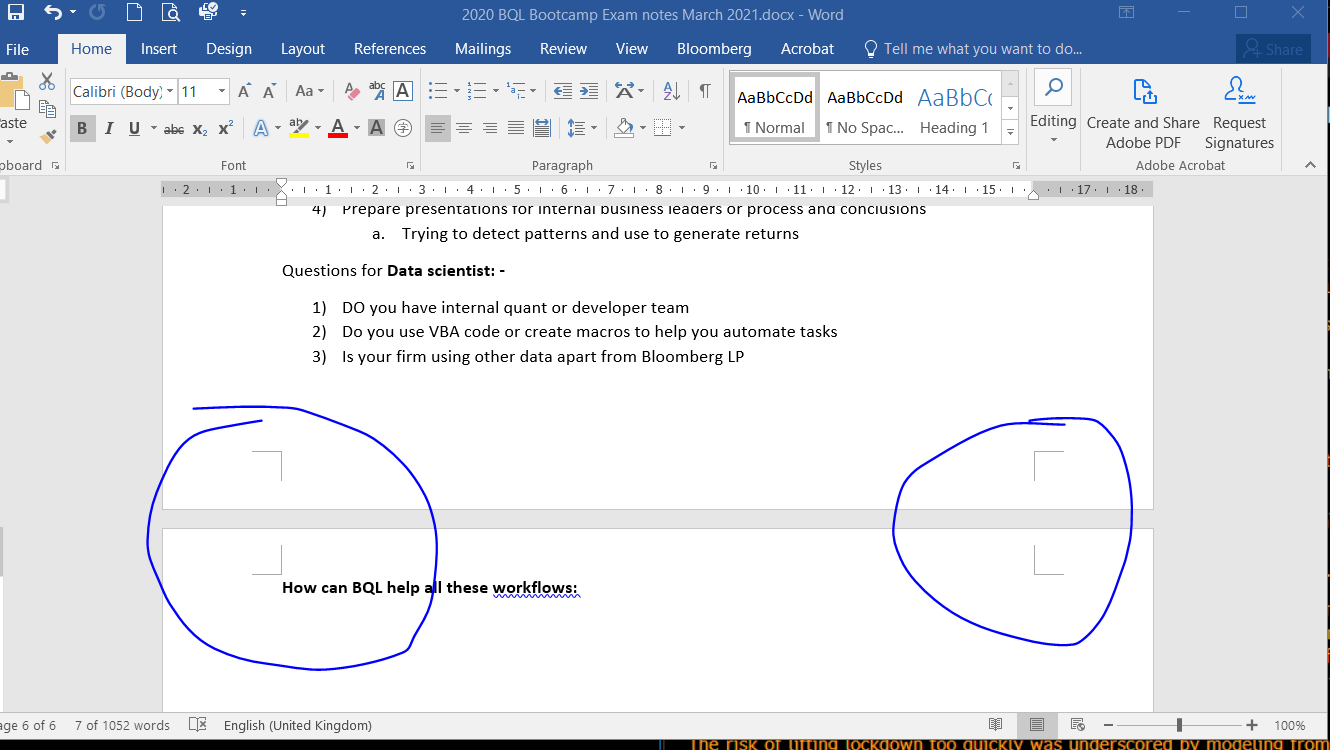1330x750 pixels.
Task: Toggle Align Left paragraph button
Action: 438,128
